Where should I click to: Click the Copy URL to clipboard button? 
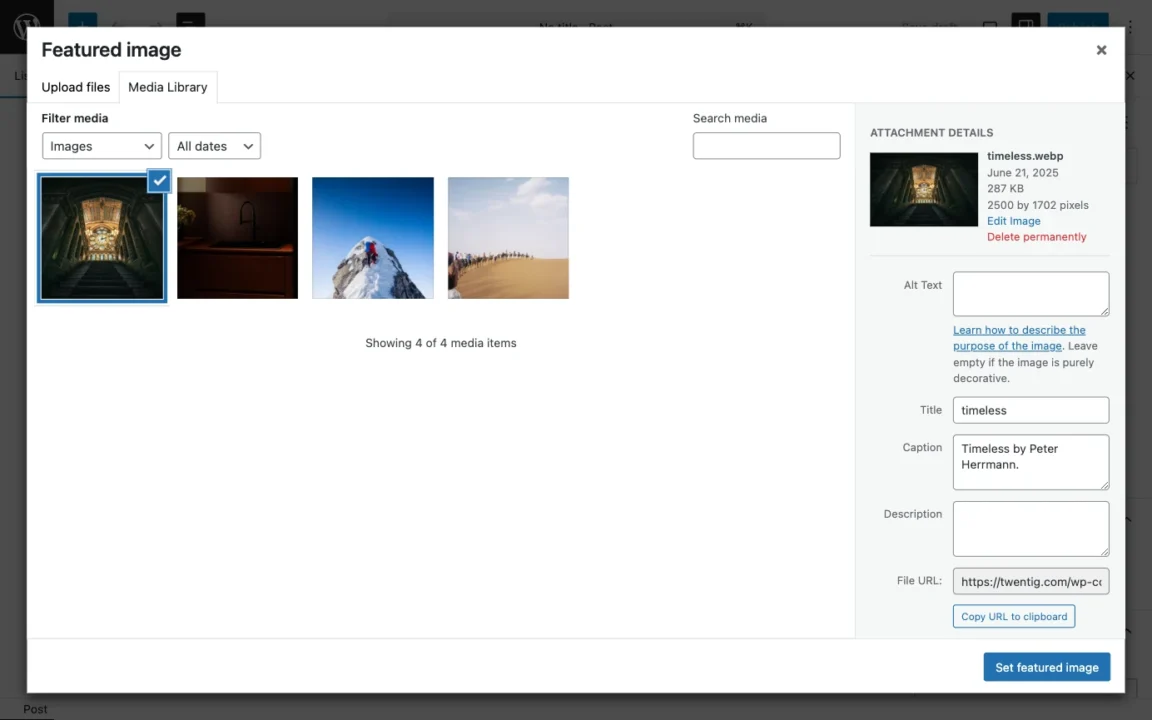(x=1014, y=616)
